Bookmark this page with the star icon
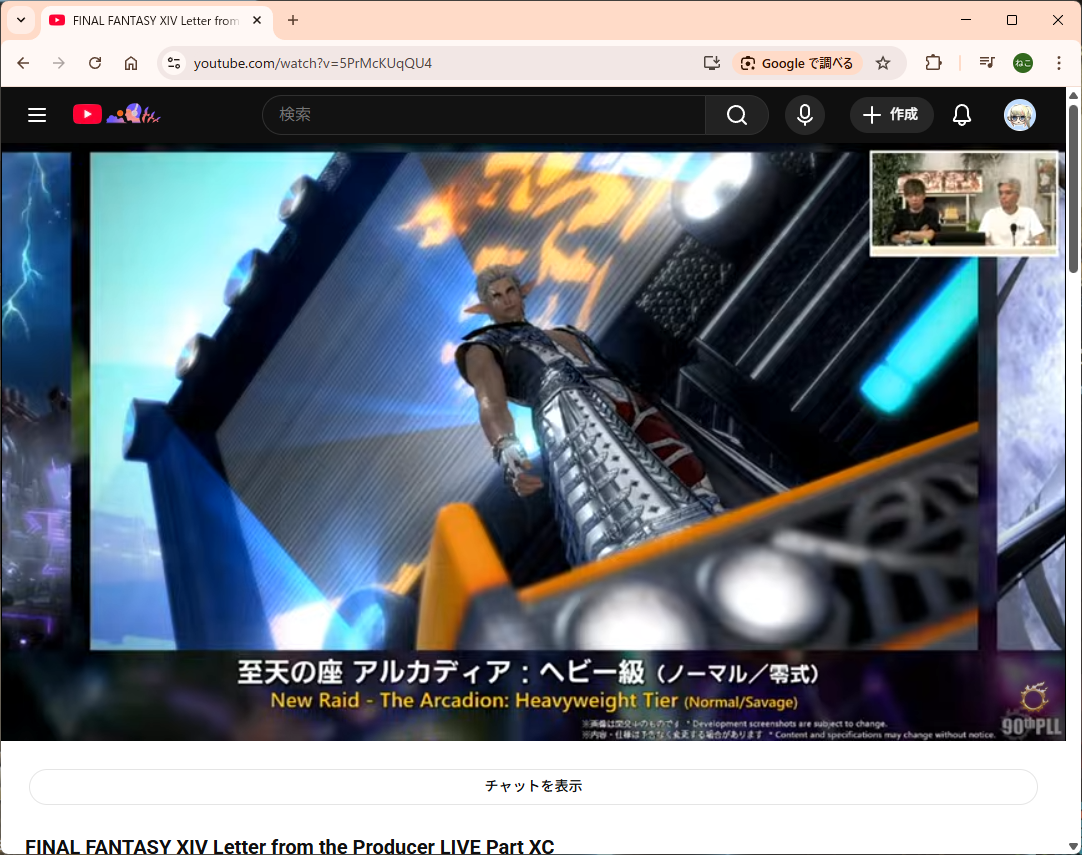Viewport: 1082px width, 855px height. tap(883, 63)
